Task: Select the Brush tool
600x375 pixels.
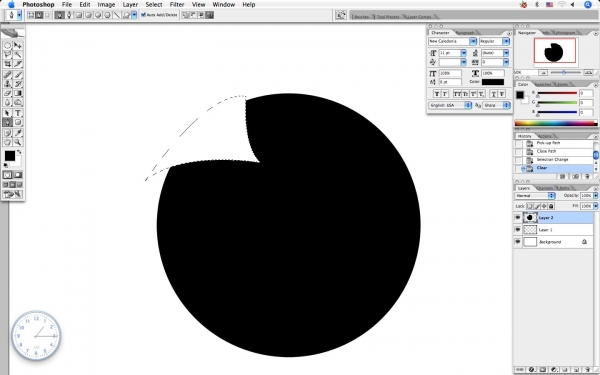Action: click(18, 75)
